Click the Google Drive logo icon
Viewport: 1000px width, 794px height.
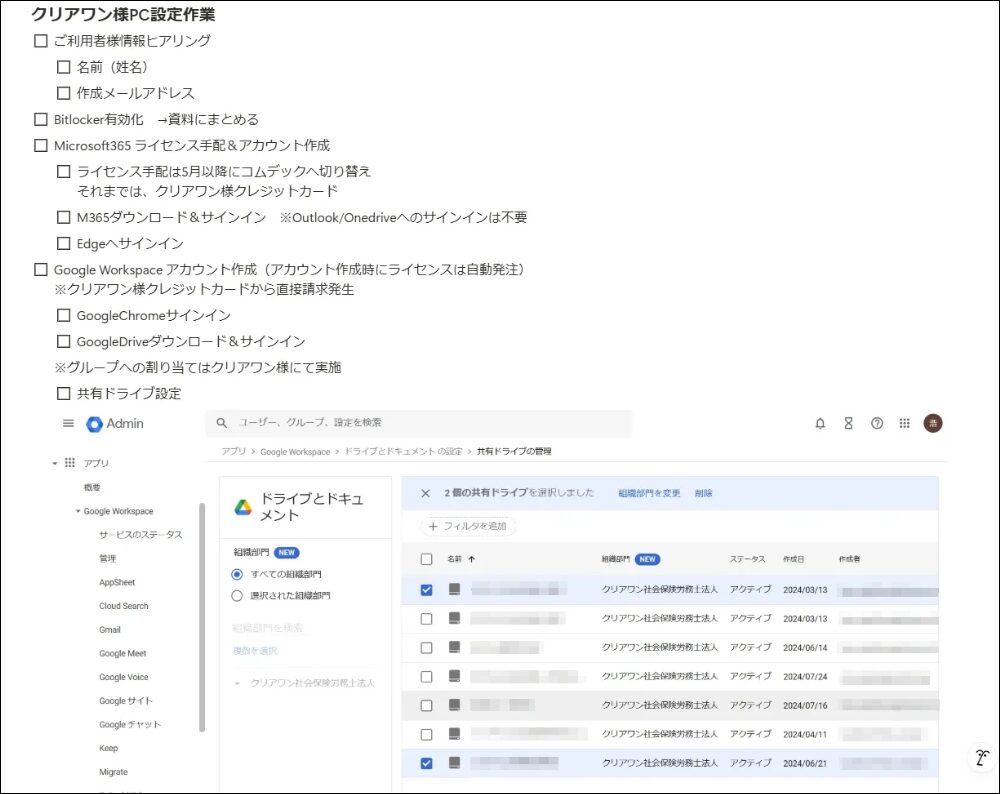pos(243,508)
